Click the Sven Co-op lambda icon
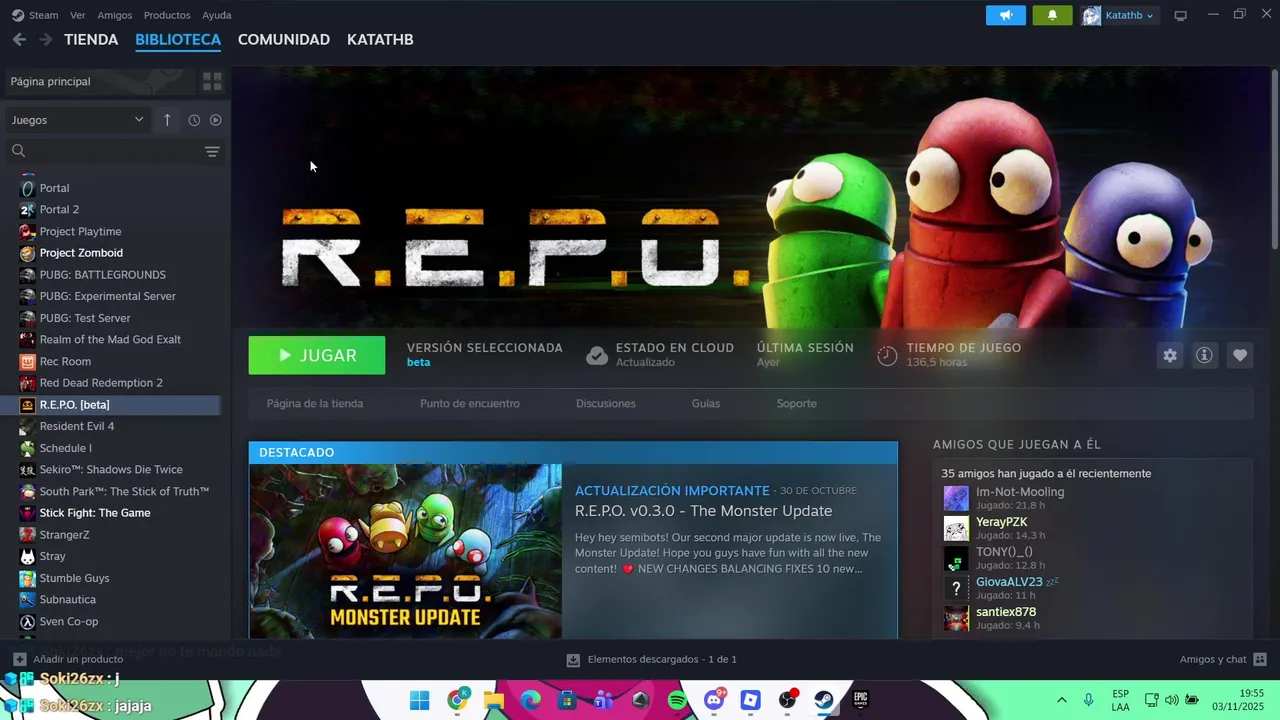This screenshot has height=720, width=1280. click(28, 621)
